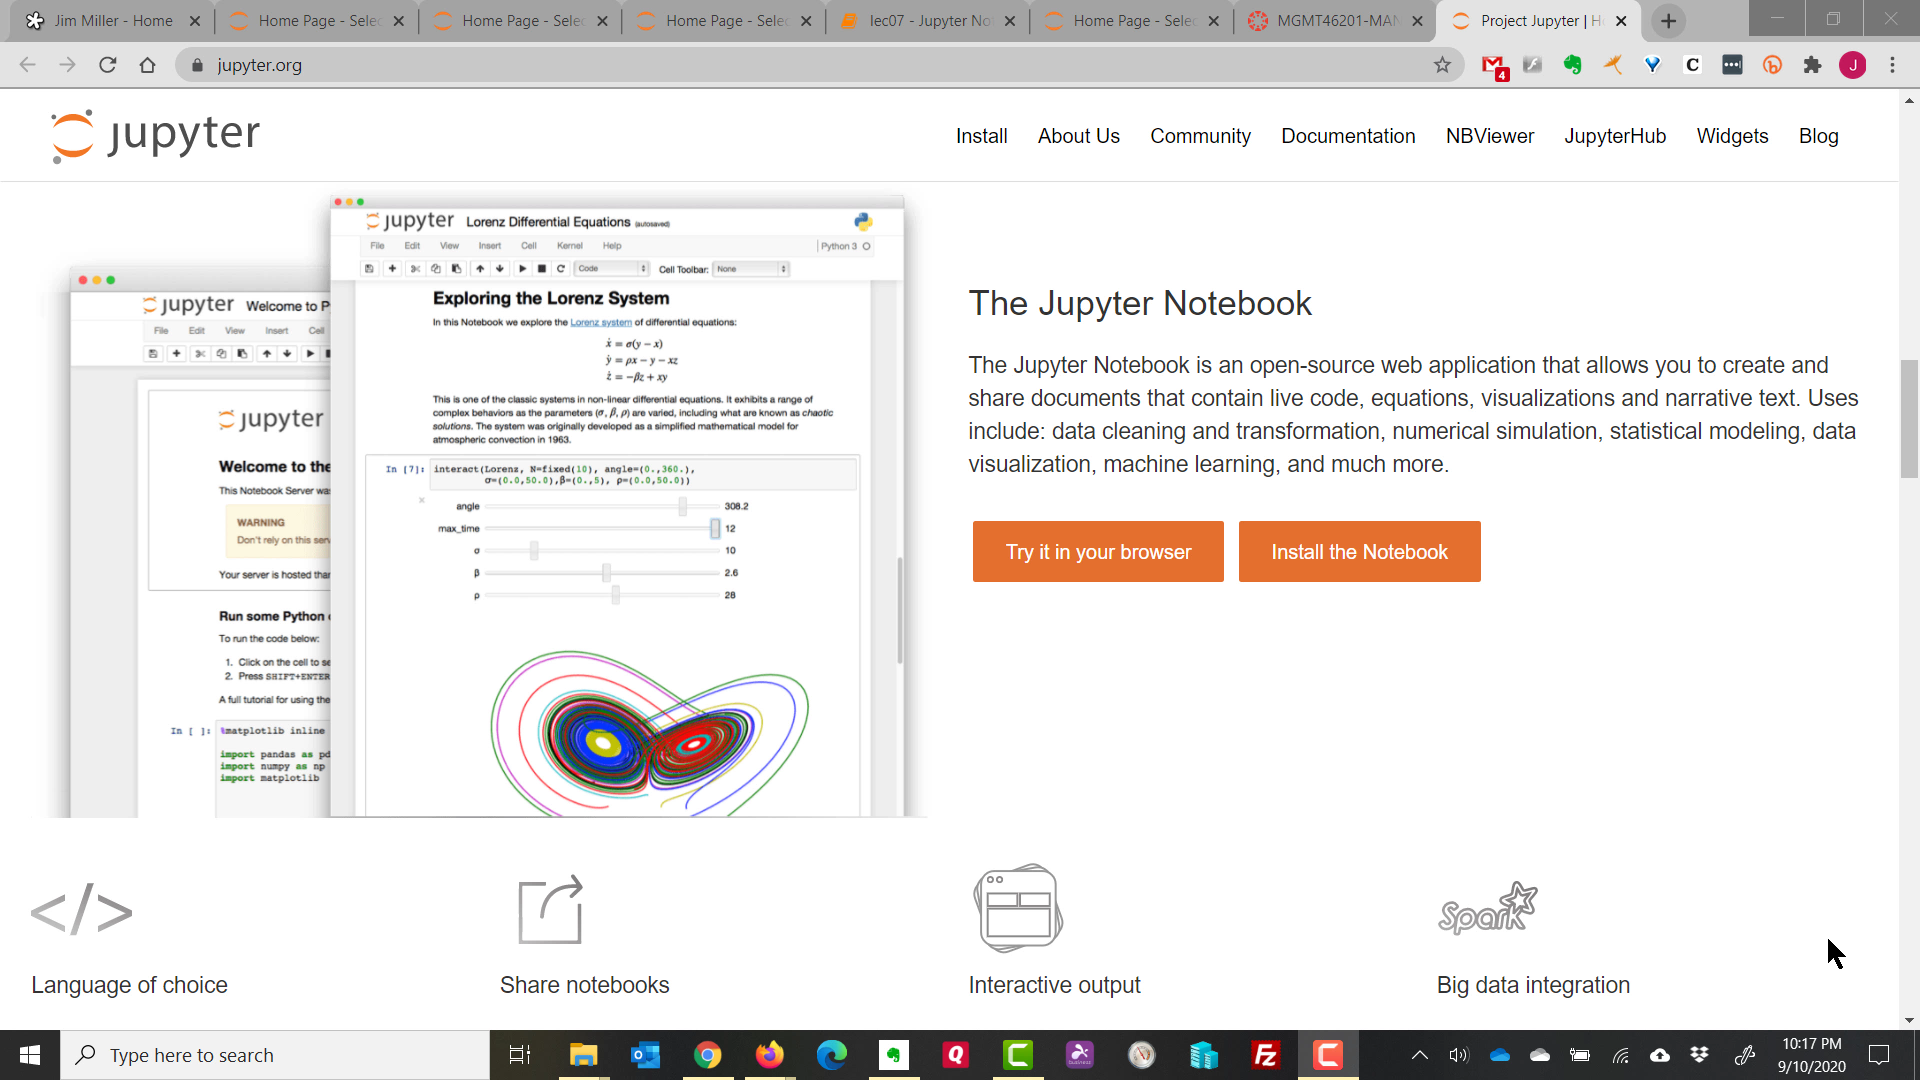Viewport: 1920px width, 1080px height.
Task: Open the NBViewer navigation link
Action: pos(1489,136)
